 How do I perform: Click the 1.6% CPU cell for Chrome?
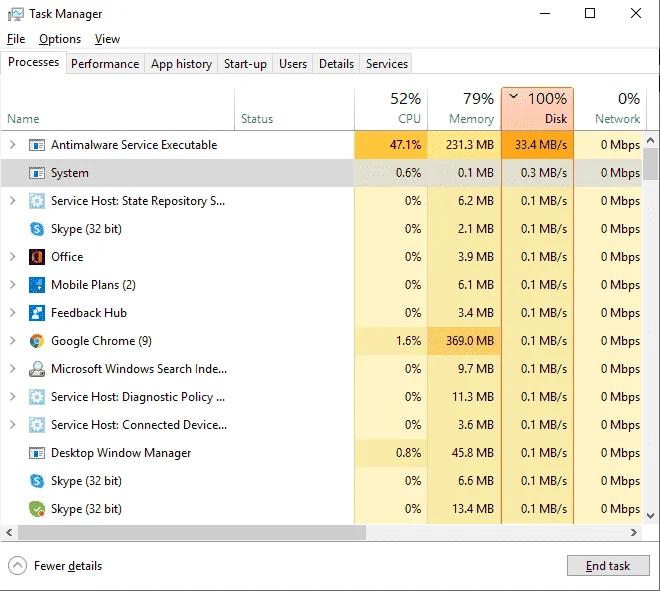pos(391,341)
